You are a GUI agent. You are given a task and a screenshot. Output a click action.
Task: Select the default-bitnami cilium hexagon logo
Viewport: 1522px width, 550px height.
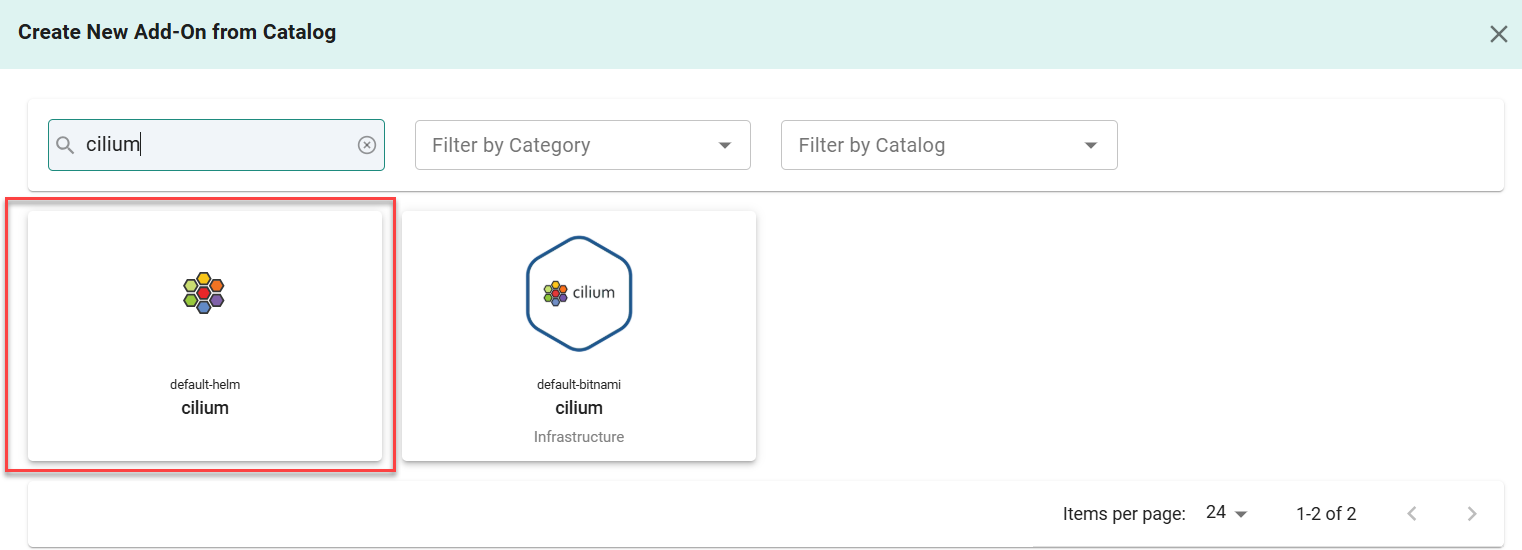pos(579,293)
